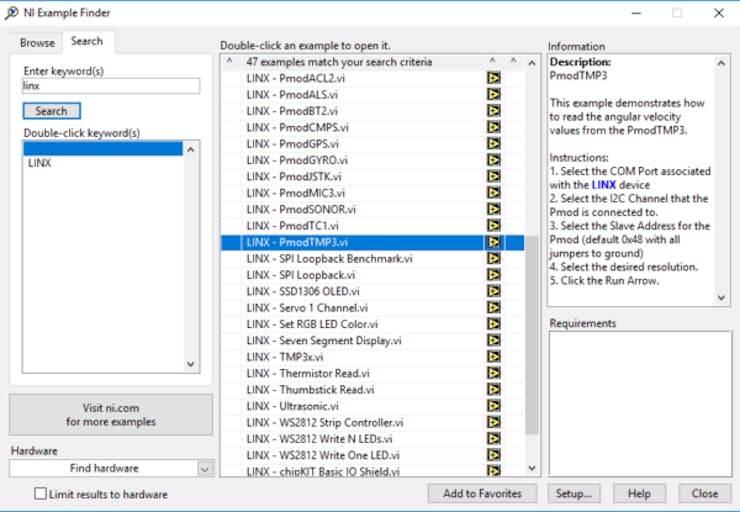
Task: Click the examples list scrollbar thumb
Action: tap(532, 335)
